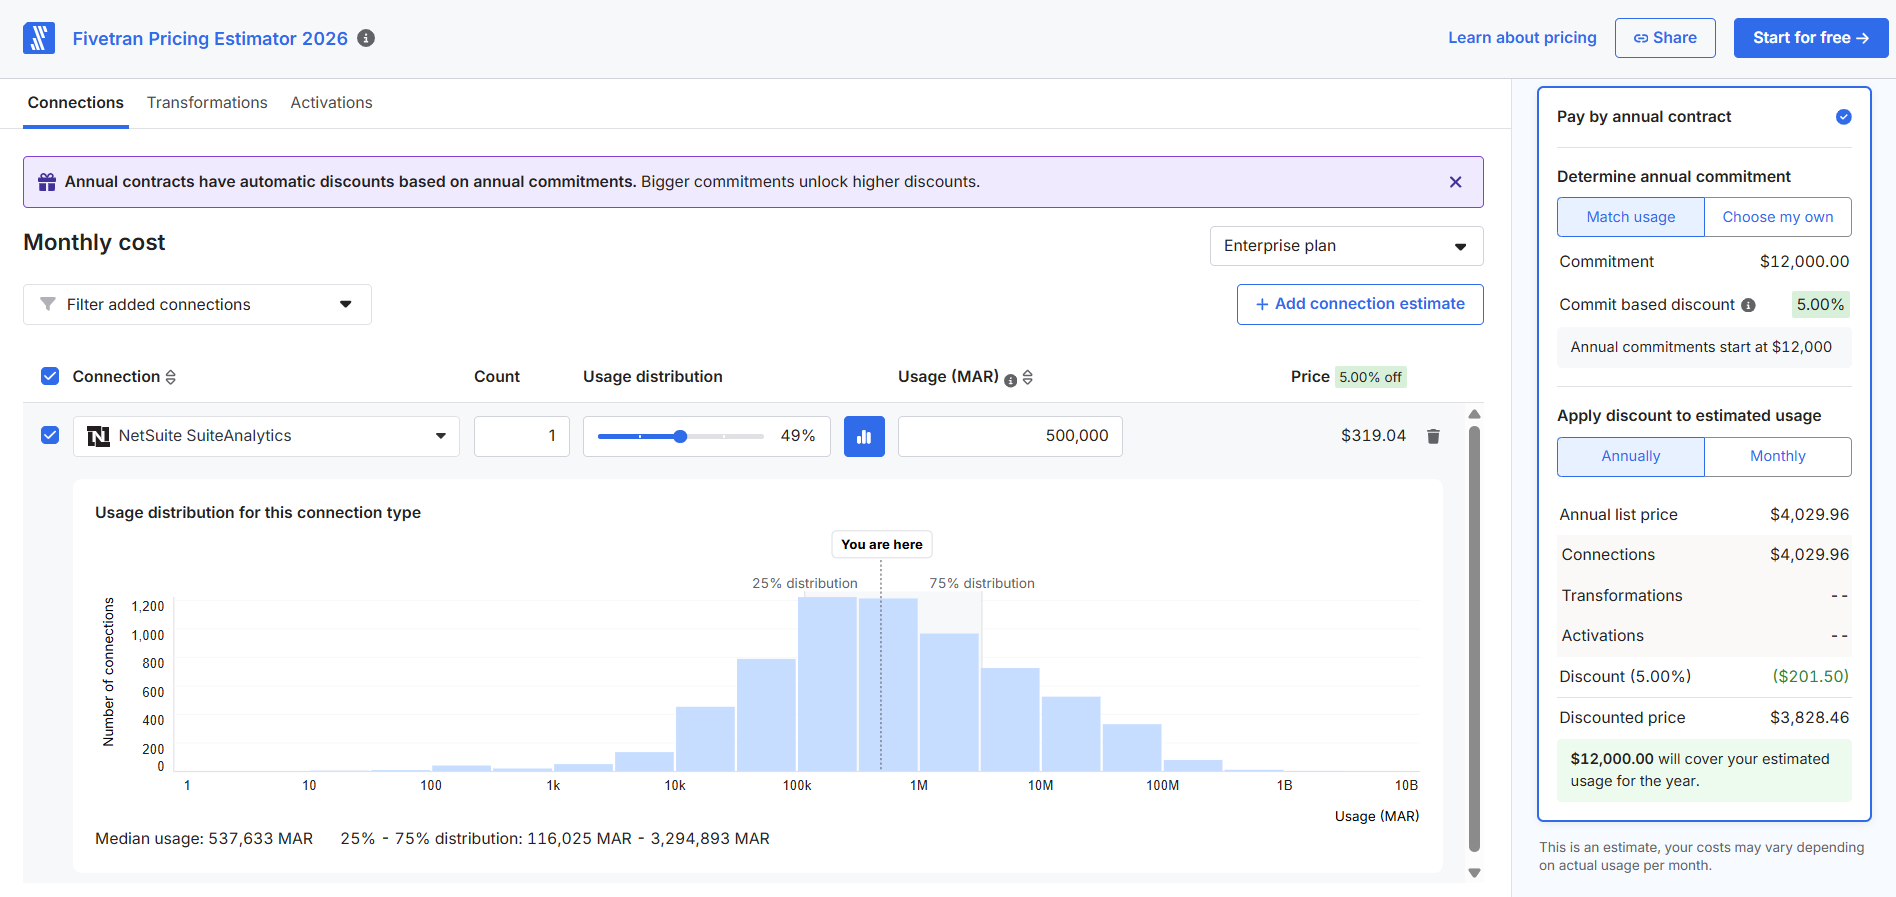Screen dimensions: 1896x897
Task: Click the Discounted price $3,828.46 value
Action: tap(1809, 718)
